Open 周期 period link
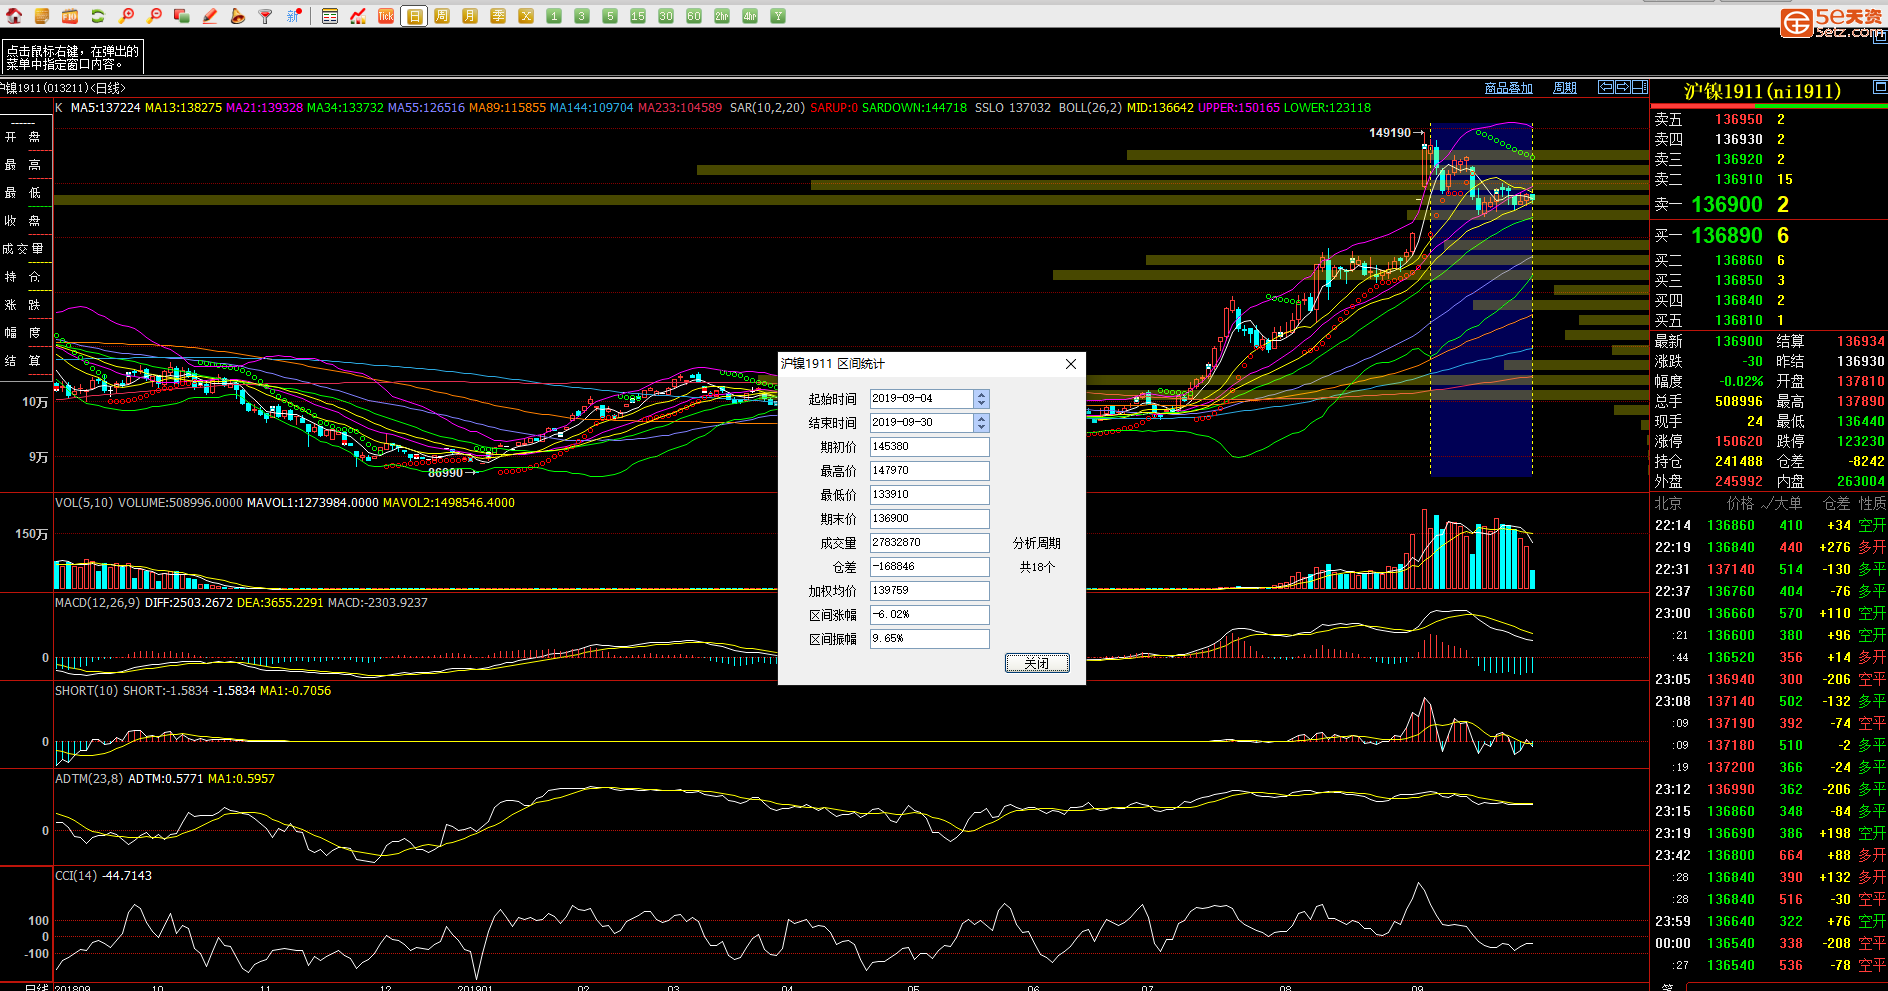The width and height of the screenshot is (1888, 991). pos(1564,88)
